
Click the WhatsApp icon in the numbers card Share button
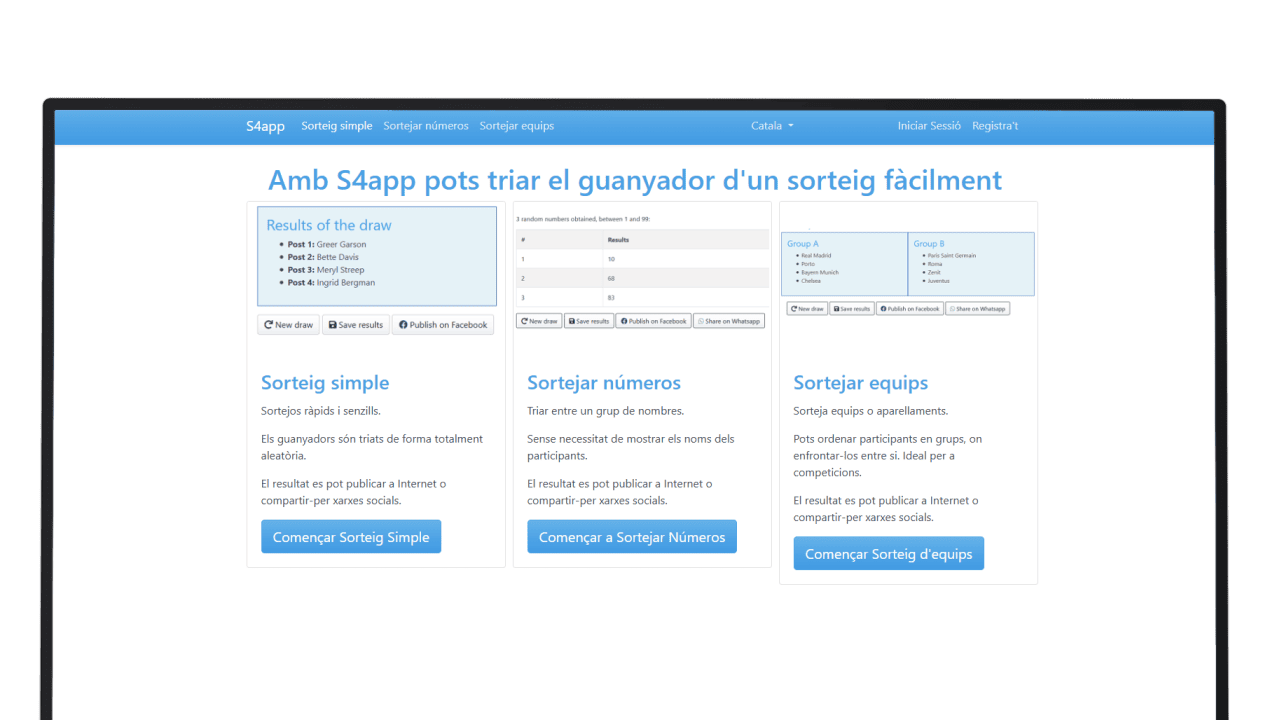pos(700,321)
